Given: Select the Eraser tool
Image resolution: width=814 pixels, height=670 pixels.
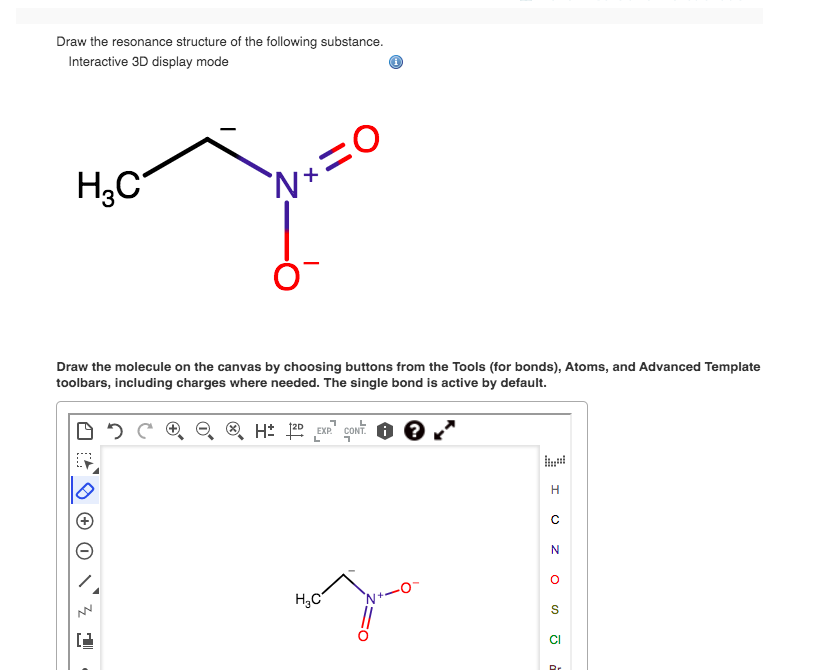Looking at the screenshot, I should point(84,490).
